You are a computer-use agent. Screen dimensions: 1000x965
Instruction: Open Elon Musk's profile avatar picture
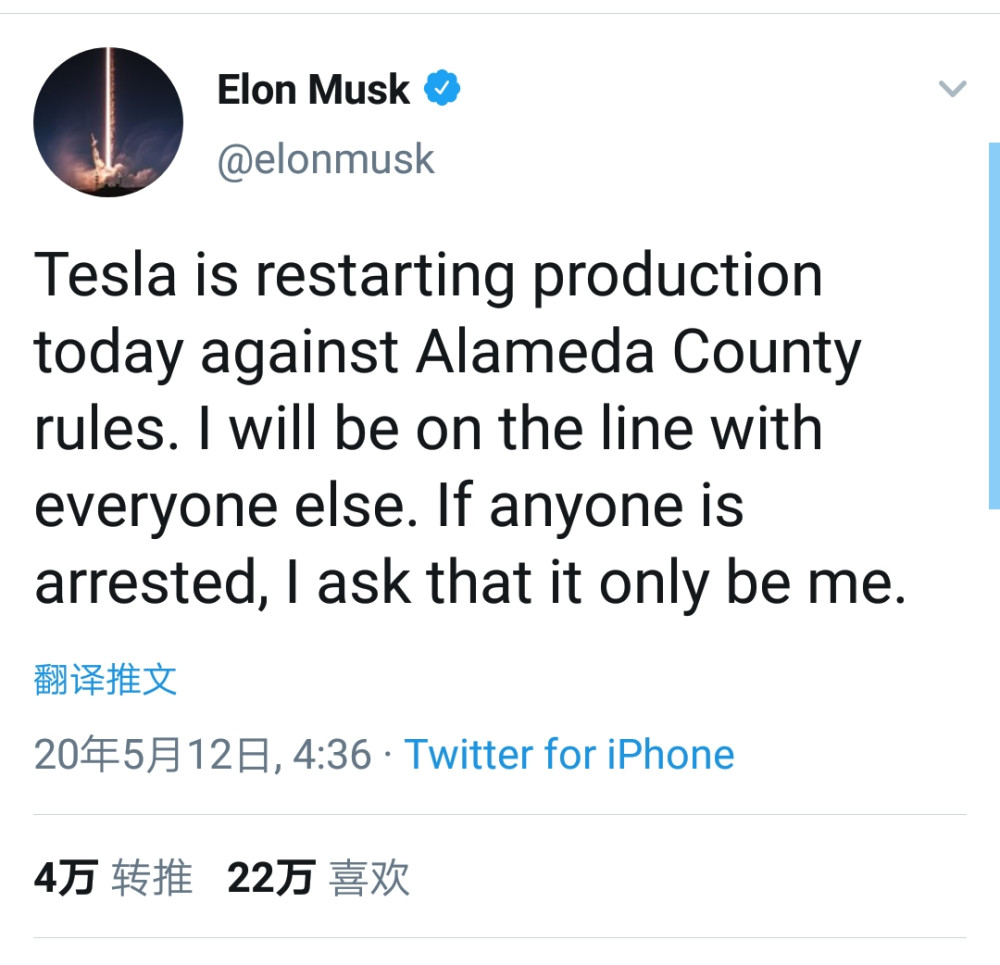[x=108, y=122]
